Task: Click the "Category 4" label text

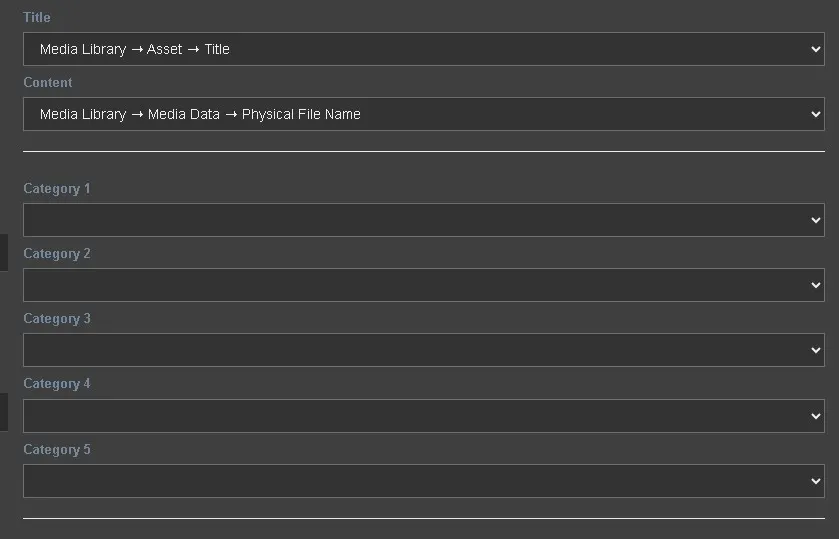Action: point(57,383)
